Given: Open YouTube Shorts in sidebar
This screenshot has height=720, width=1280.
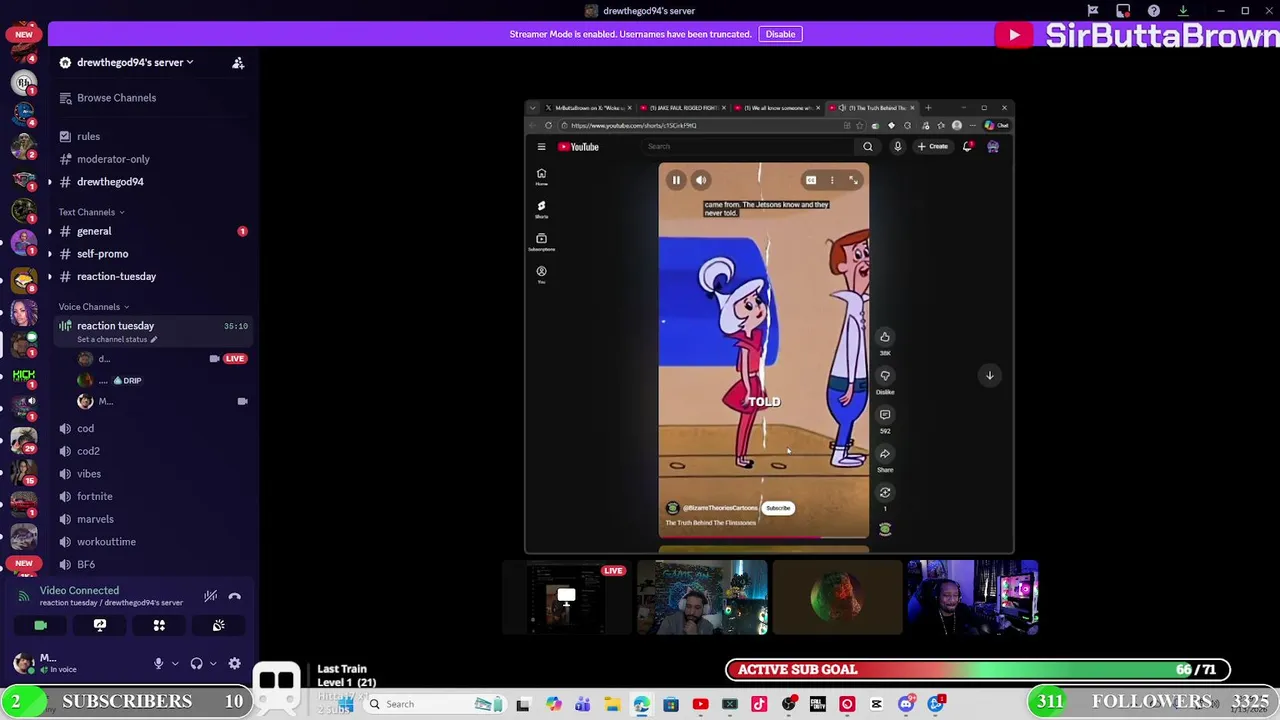Looking at the screenshot, I should [541, 208].
